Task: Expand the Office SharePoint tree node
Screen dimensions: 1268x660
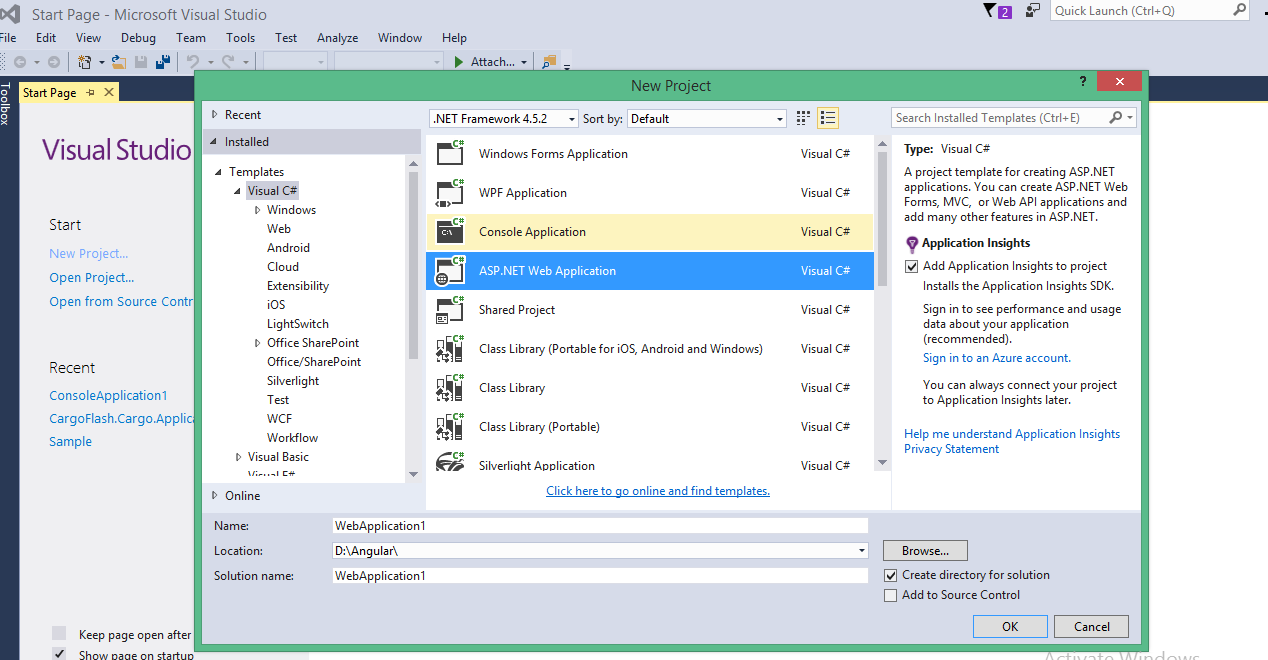Action: click(257, 343)
